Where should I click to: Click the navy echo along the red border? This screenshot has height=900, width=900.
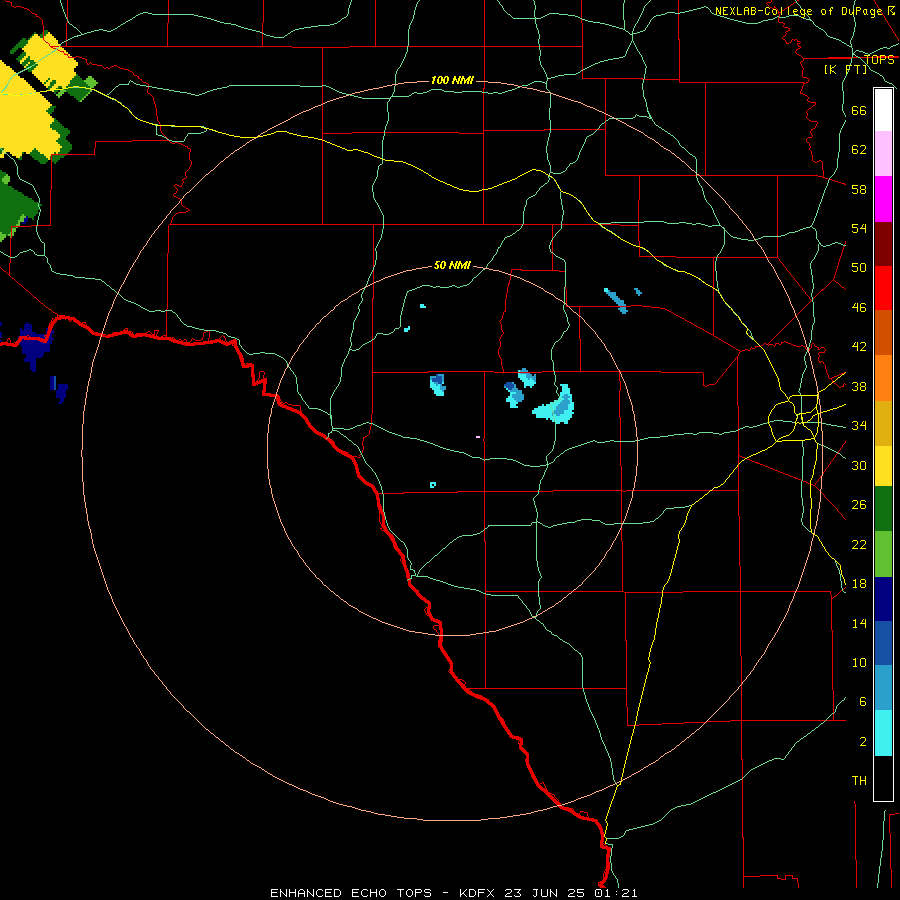pyautogui.click(x=33, y=346)
